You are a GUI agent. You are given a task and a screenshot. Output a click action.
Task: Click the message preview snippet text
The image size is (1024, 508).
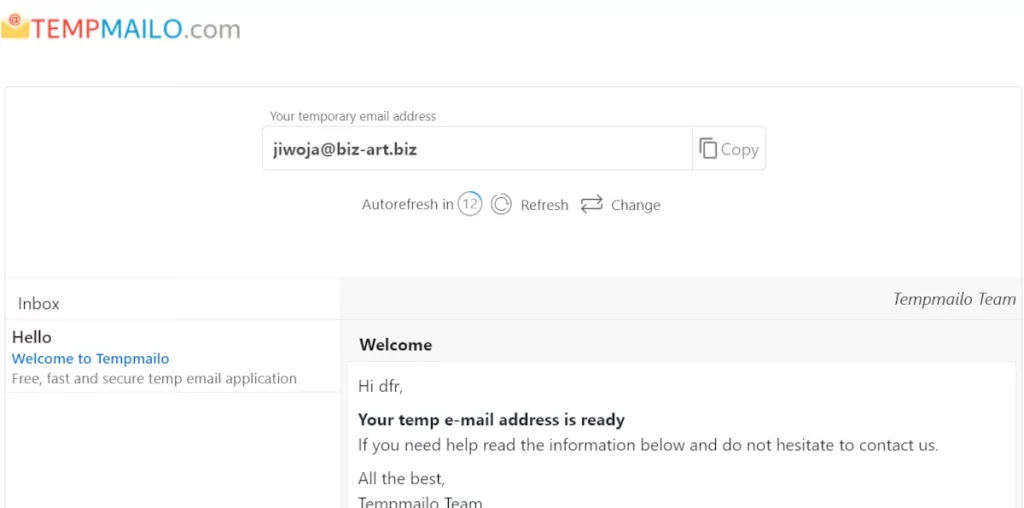[x=154, y=379]
